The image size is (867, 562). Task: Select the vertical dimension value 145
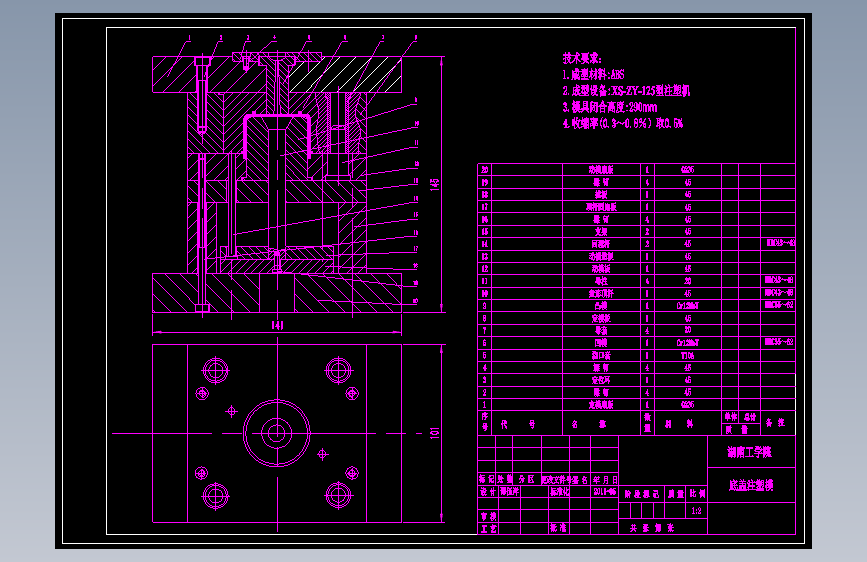(x=435, y=184)
